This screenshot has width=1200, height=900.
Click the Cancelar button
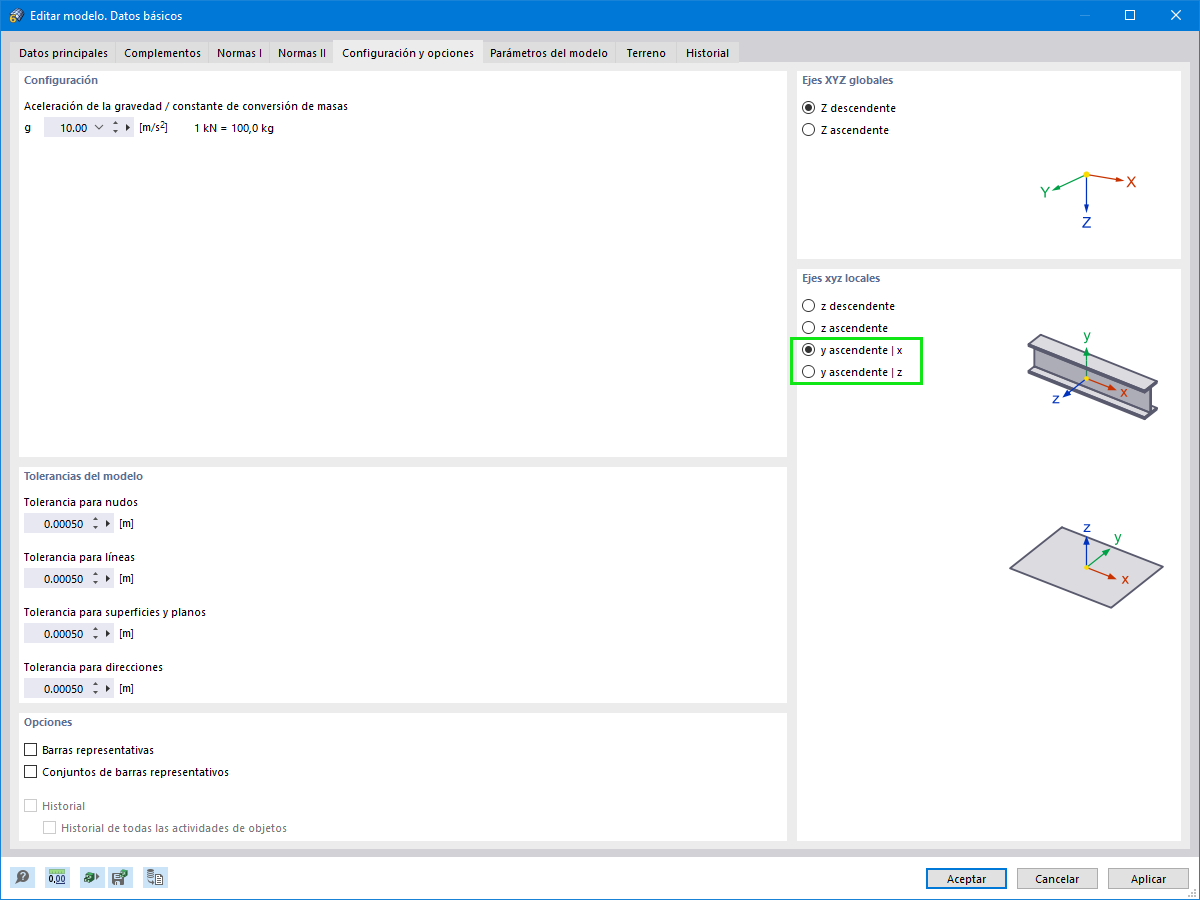click(1057, 879)
